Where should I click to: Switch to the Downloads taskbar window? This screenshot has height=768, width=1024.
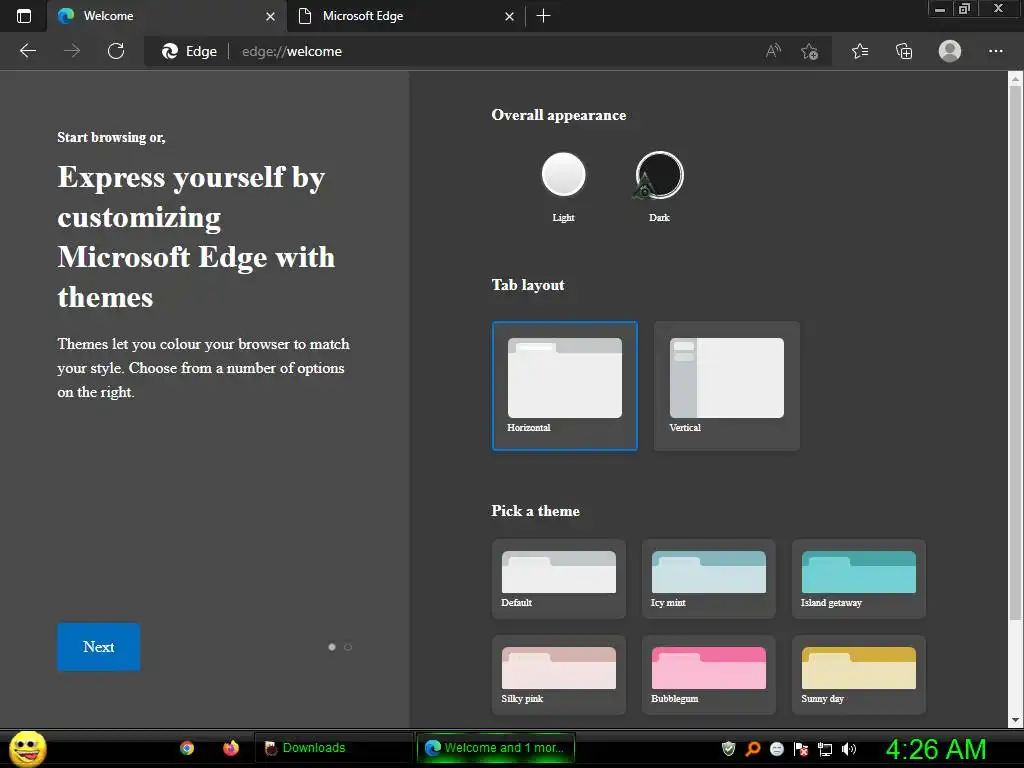tap(334, 748)
